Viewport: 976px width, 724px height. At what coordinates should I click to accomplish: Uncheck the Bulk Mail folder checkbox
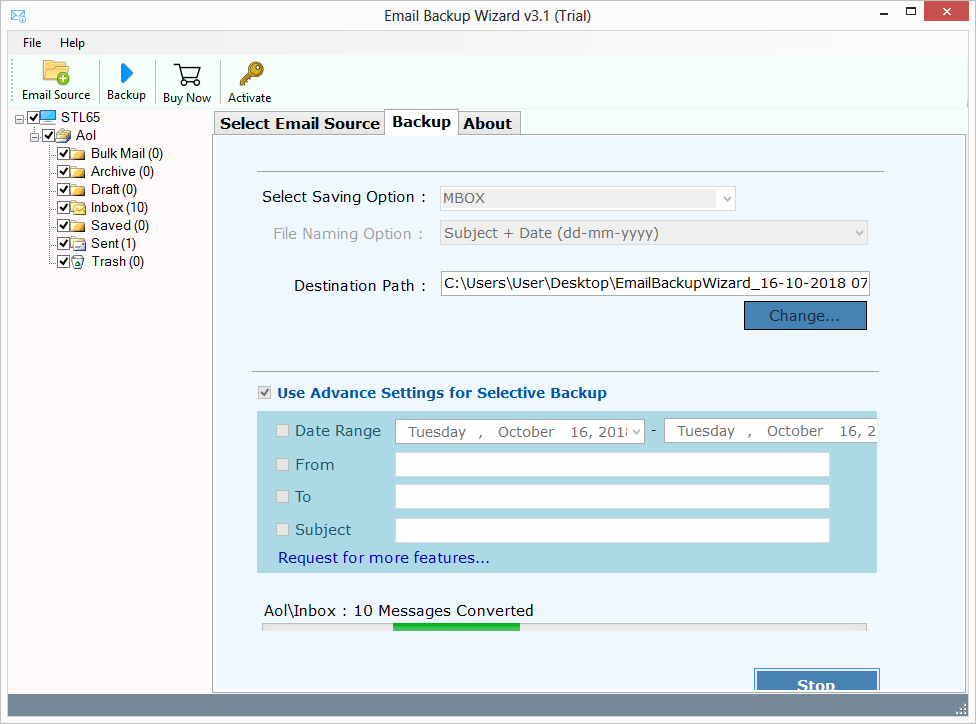(63, 153)
